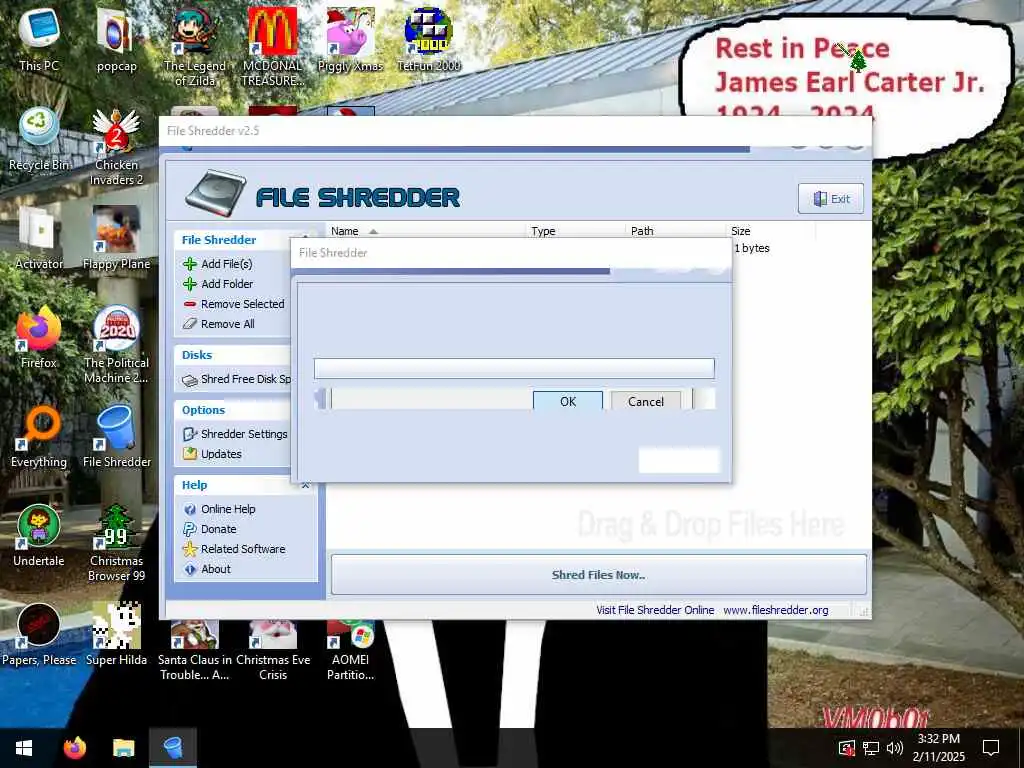Open the notification center icon
The width and height of the screenshot is (1024, 768).
(991, 748)
